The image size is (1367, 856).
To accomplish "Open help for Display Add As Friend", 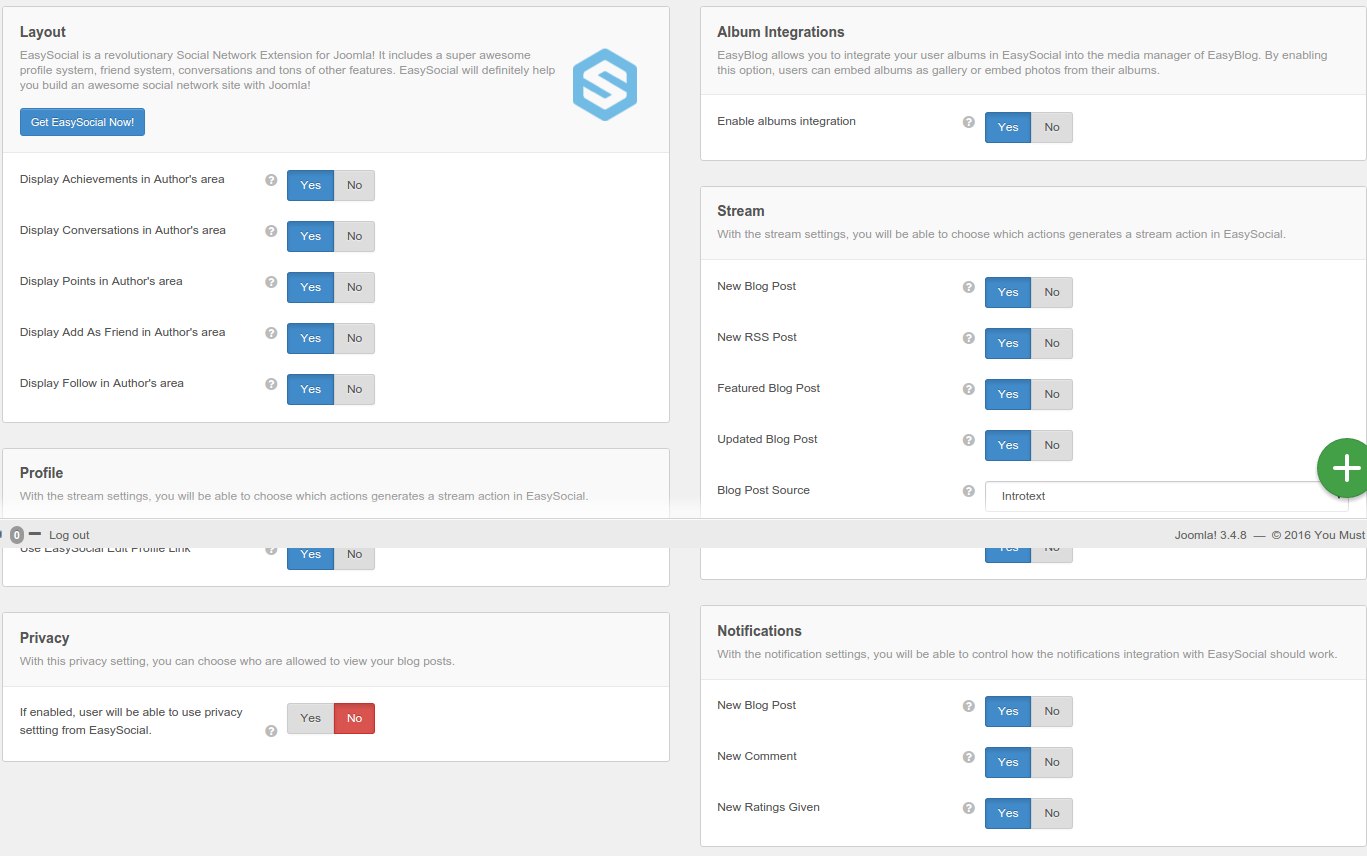I will pos(271,333).
